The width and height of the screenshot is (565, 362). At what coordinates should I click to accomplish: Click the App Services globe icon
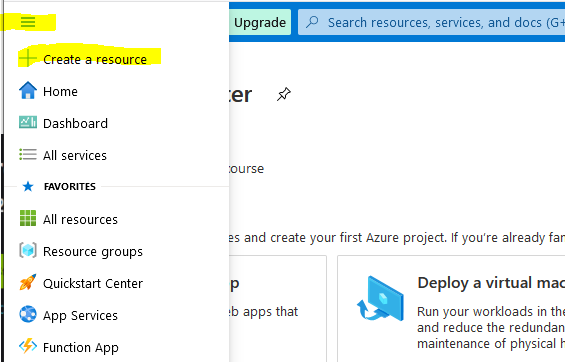[28, 314]
